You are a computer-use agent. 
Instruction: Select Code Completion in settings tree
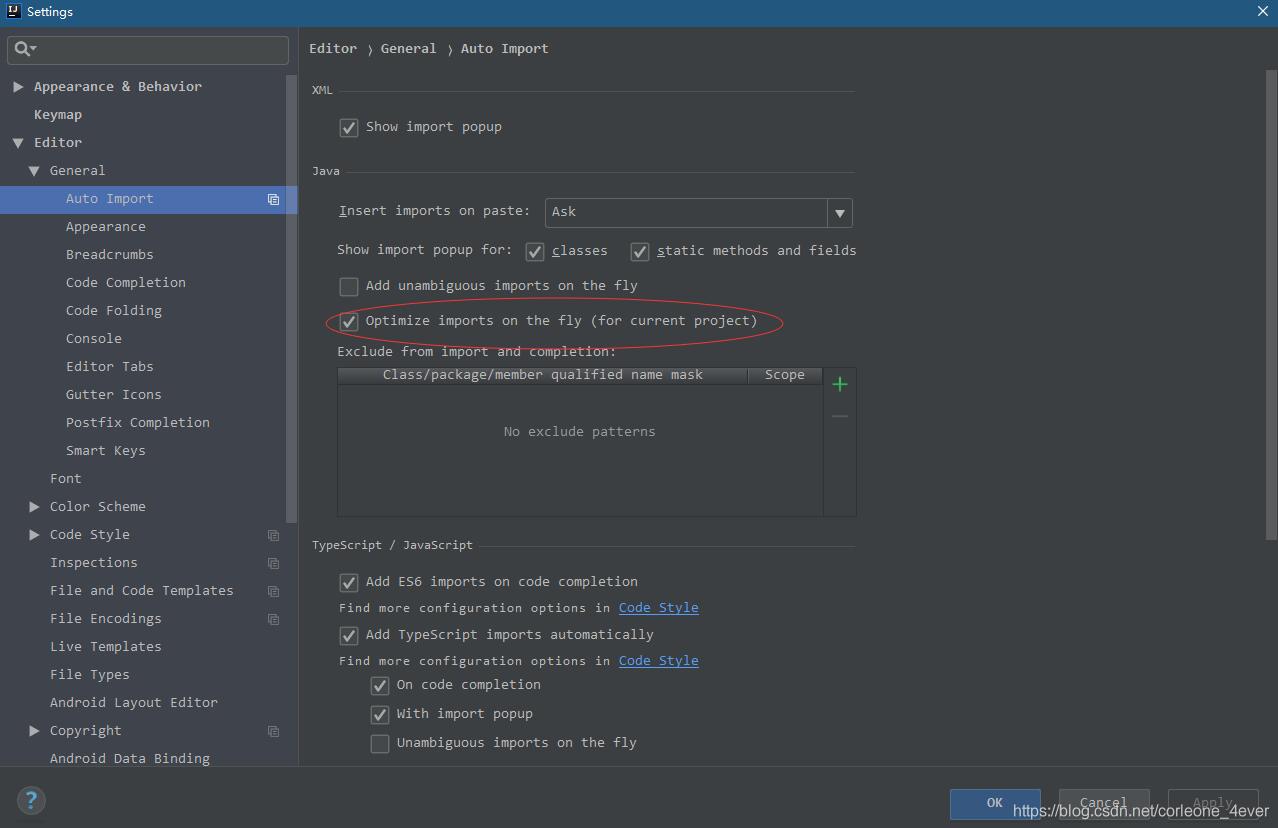[125, 283]
